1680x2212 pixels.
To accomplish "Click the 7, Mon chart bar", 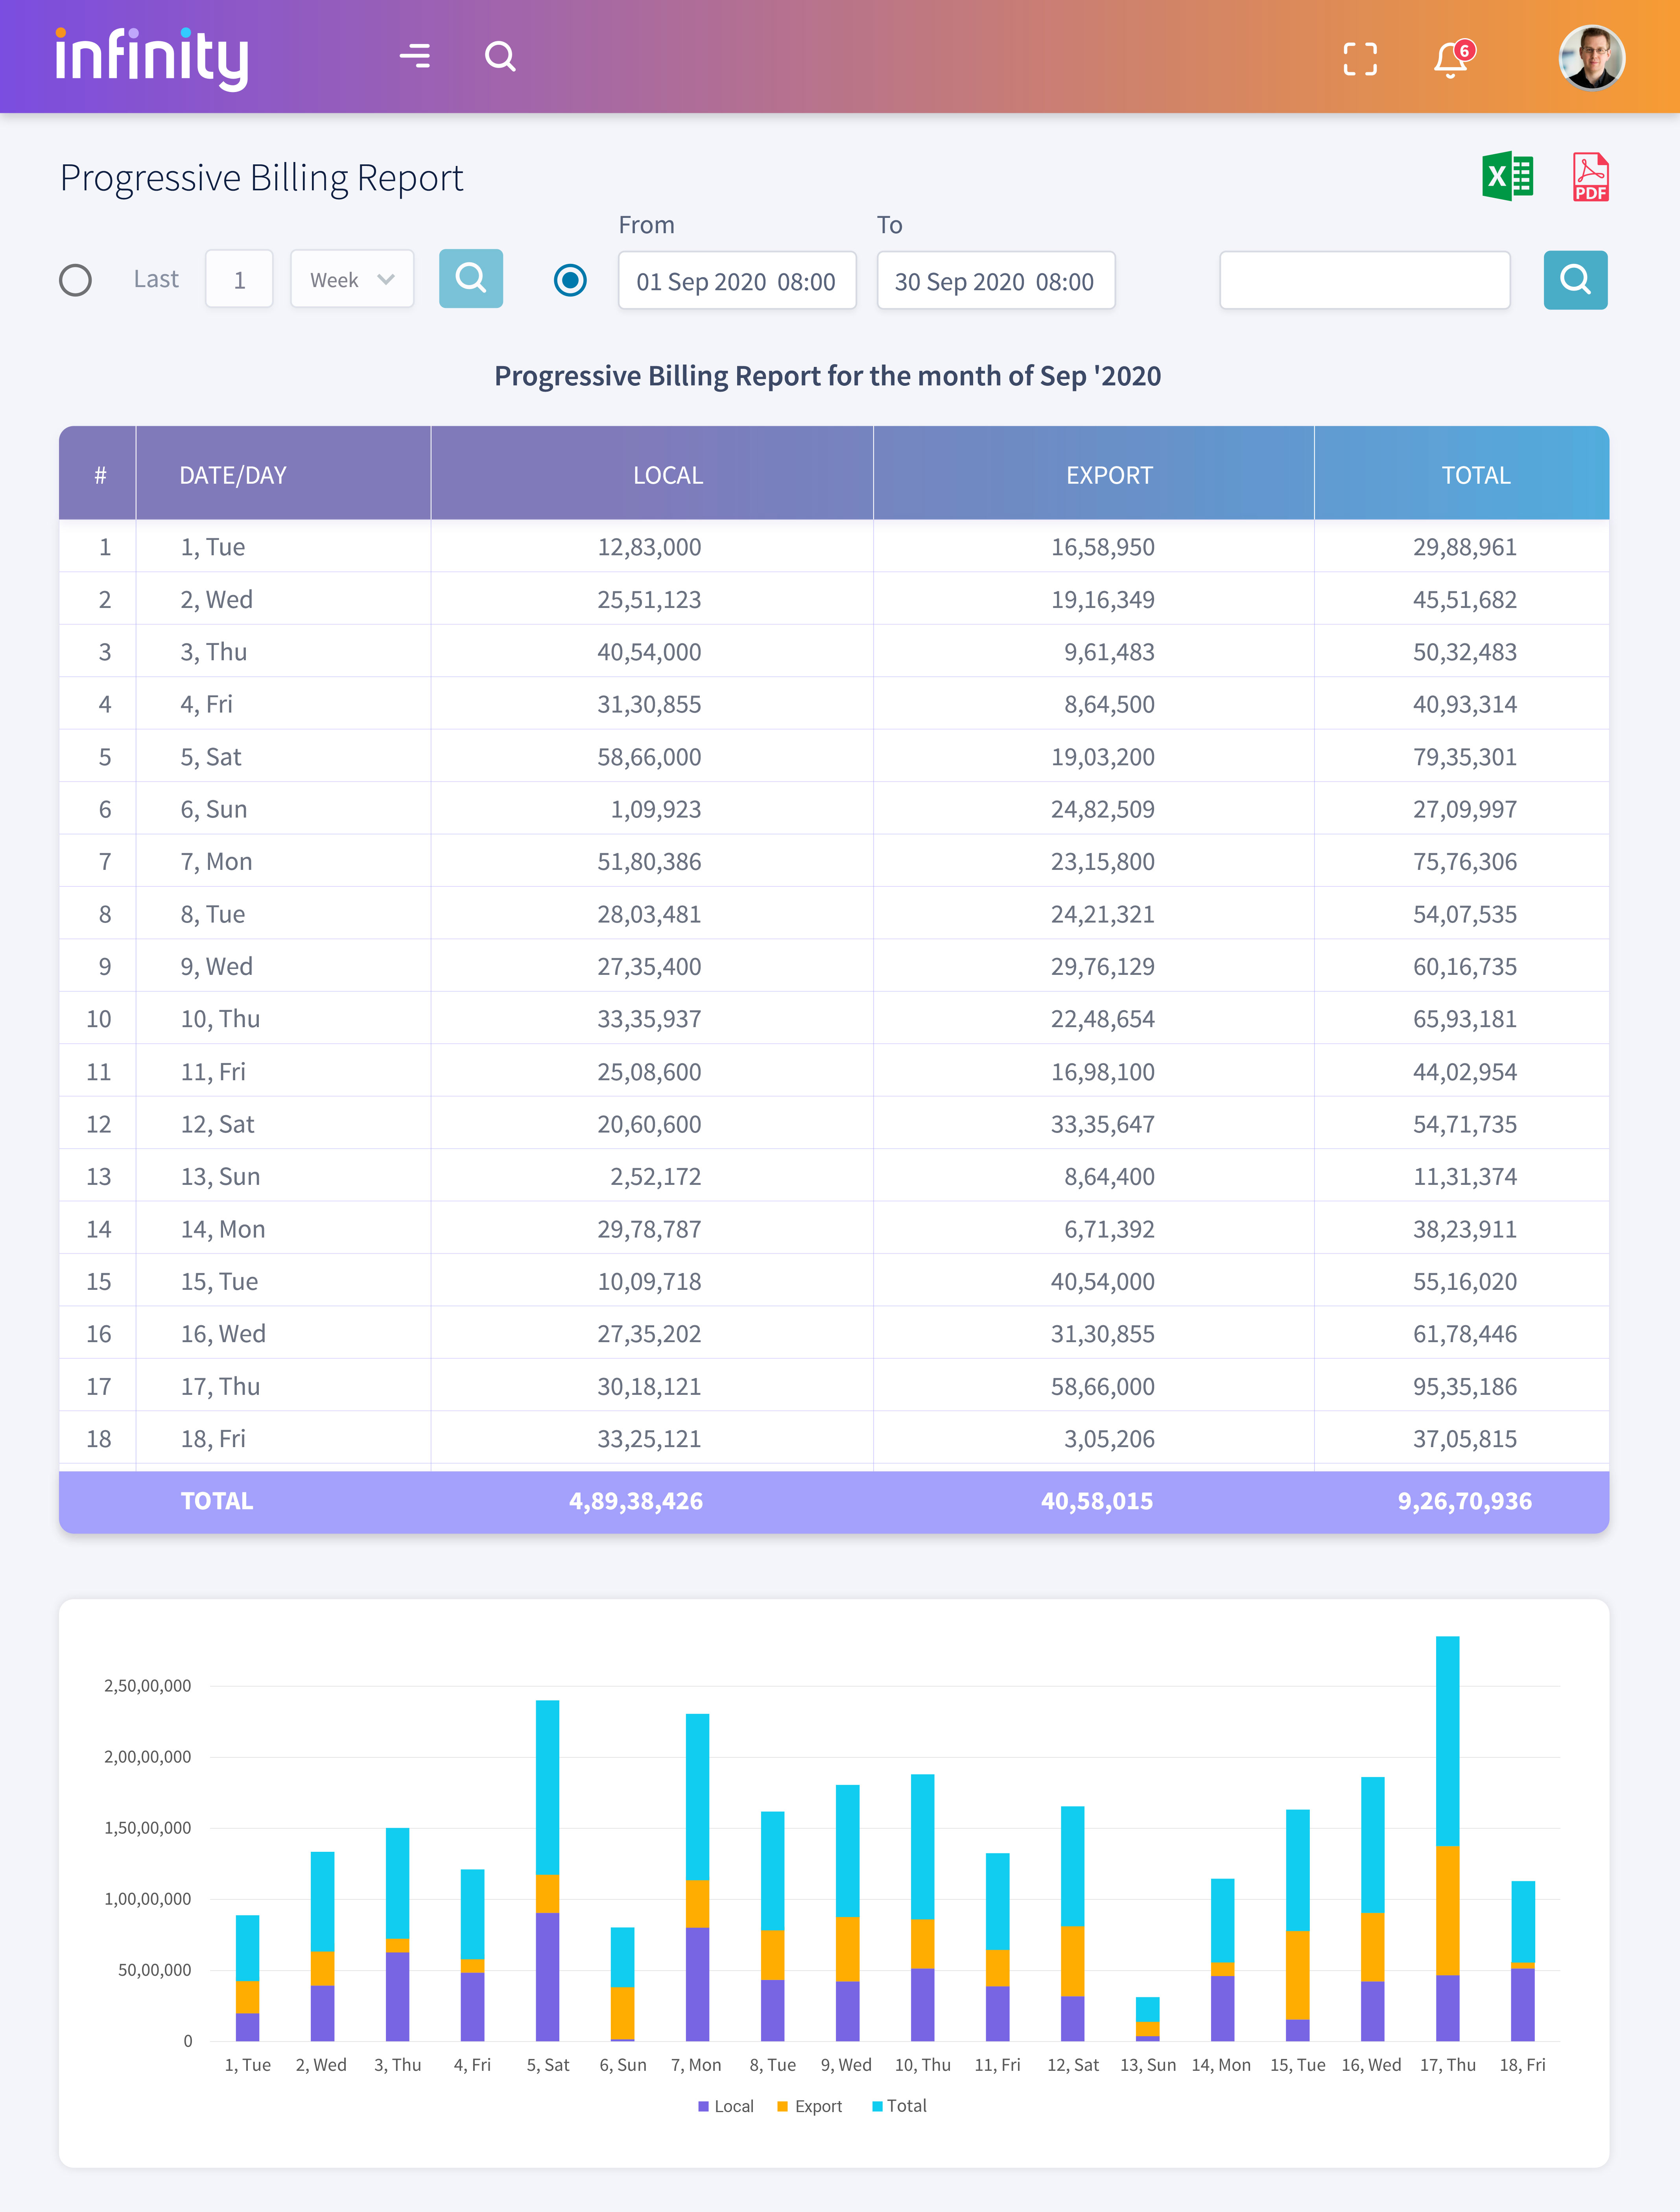I will [x=697, y=1877].
